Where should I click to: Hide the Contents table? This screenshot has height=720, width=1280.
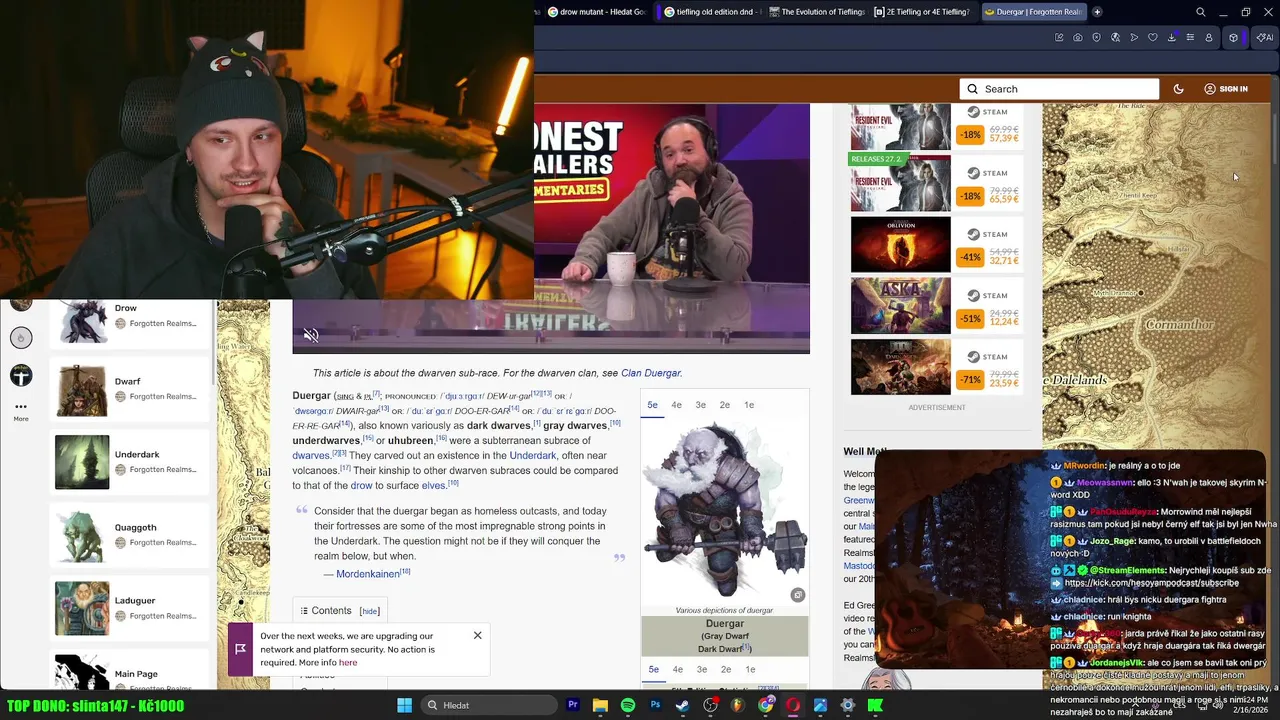370,611
